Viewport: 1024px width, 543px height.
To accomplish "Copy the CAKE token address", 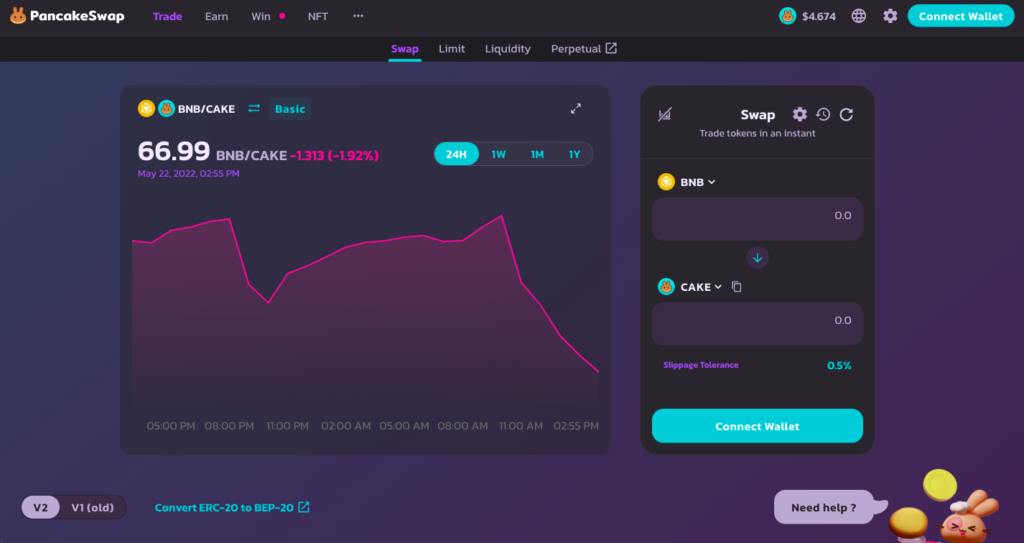I will (737, 287).
